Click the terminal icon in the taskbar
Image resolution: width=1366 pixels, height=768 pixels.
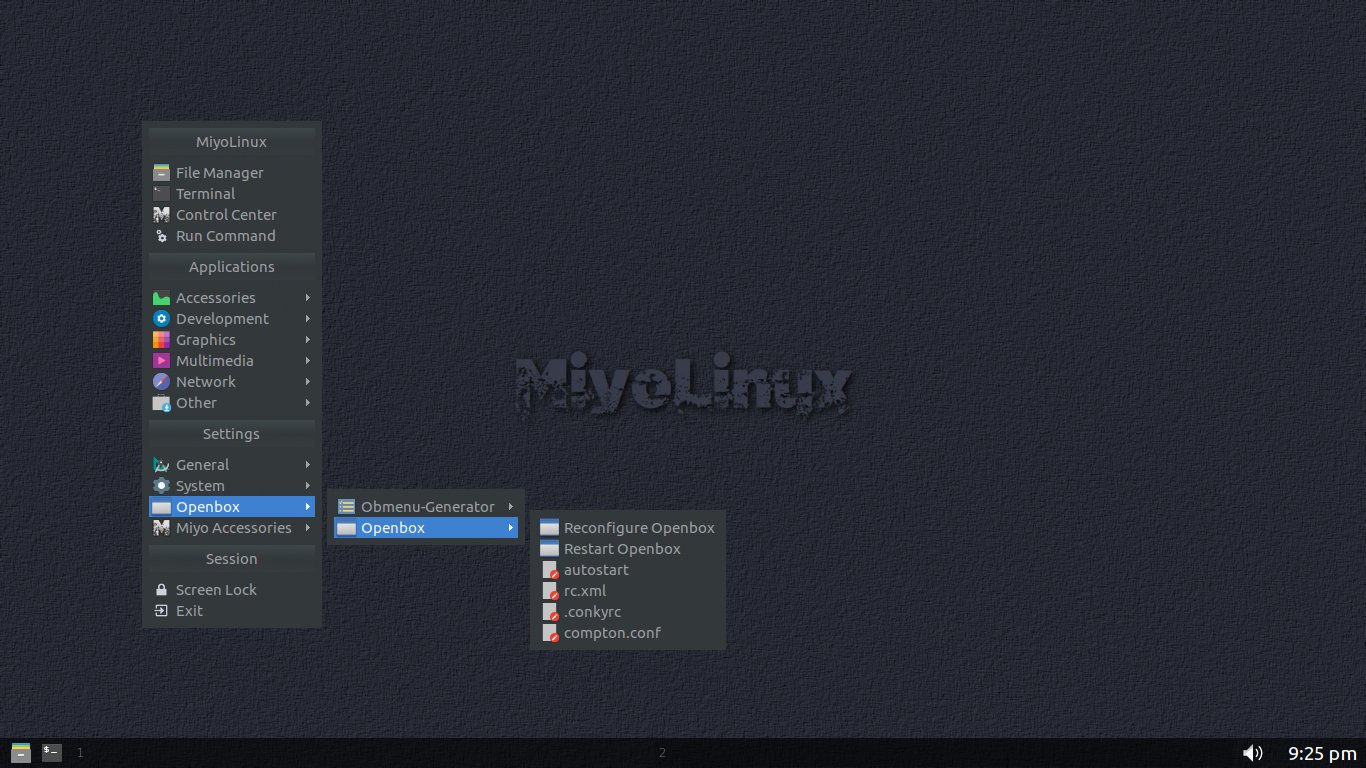(x=49, y=752)
